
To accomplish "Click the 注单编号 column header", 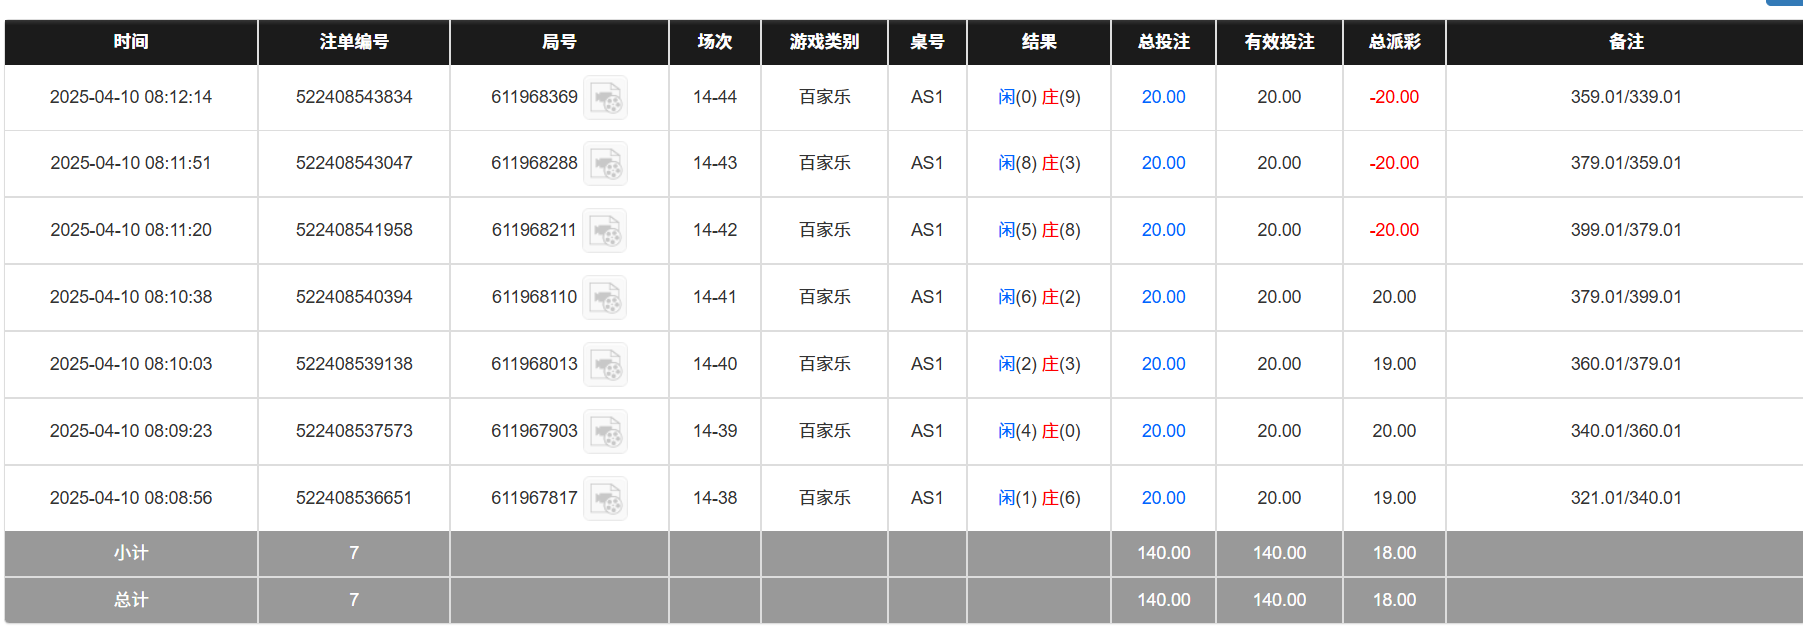I will pos(354,42).
